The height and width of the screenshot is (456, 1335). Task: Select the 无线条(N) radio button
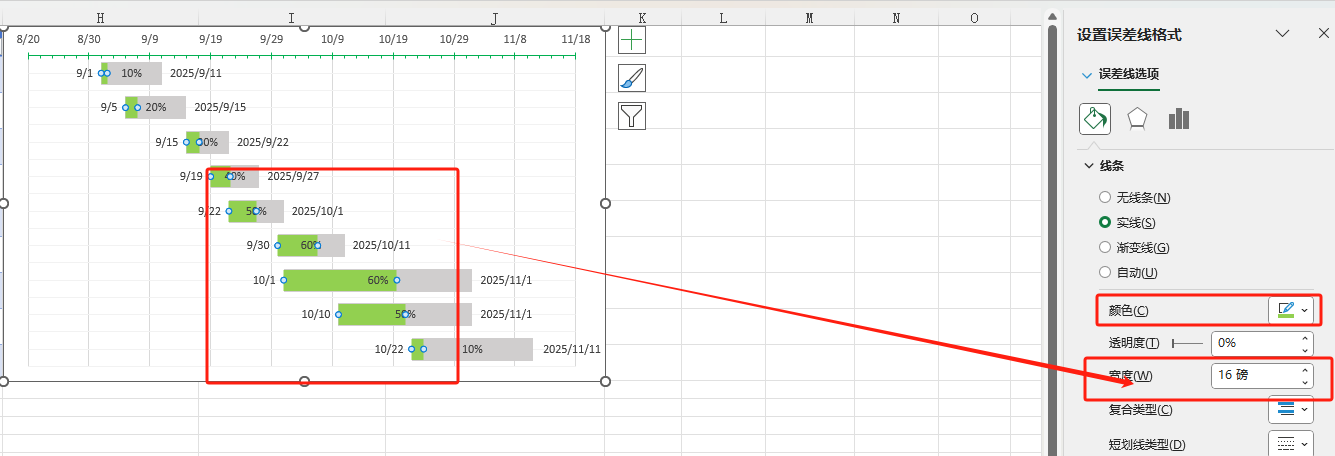tap(1105, 198)
